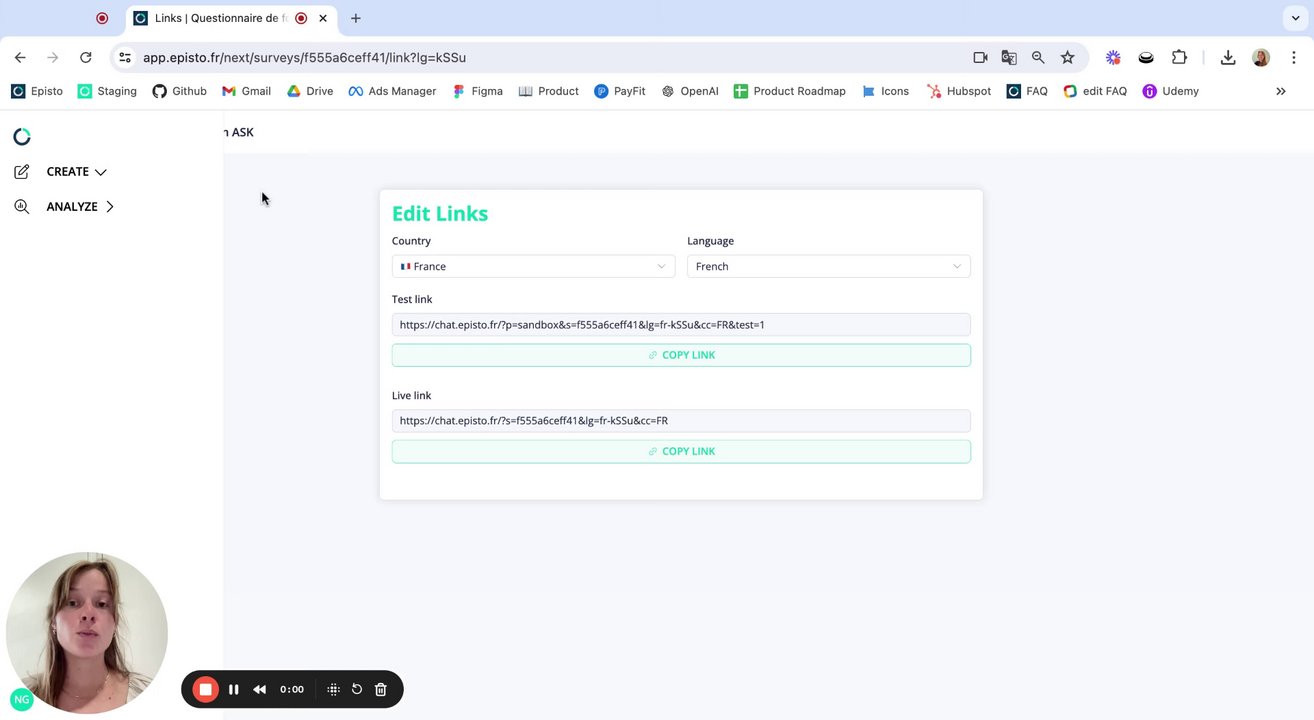Viewport: 1314px width, 720px height.
Task: Stop the screen recording
Action: tap(205, 689)
